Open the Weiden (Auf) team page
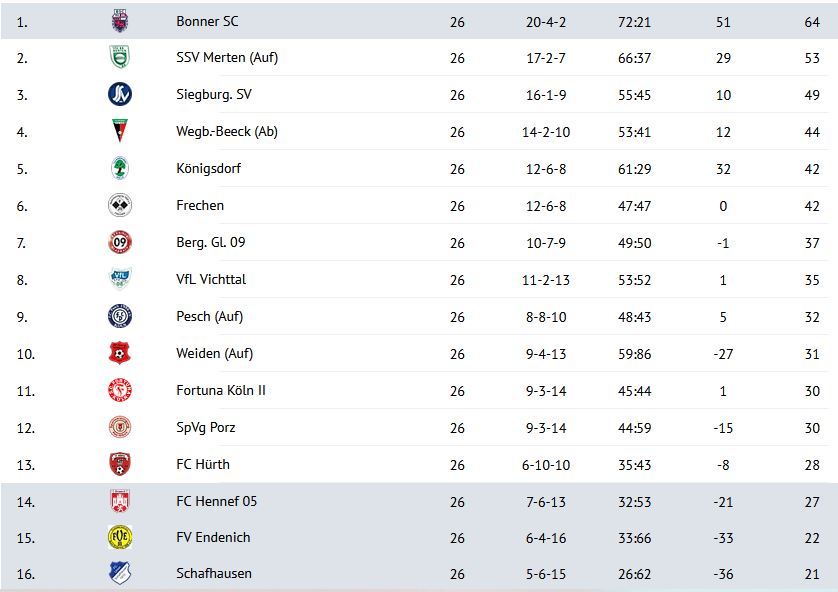Viewport: 838px width, 592px height. (x=214, y=353)
